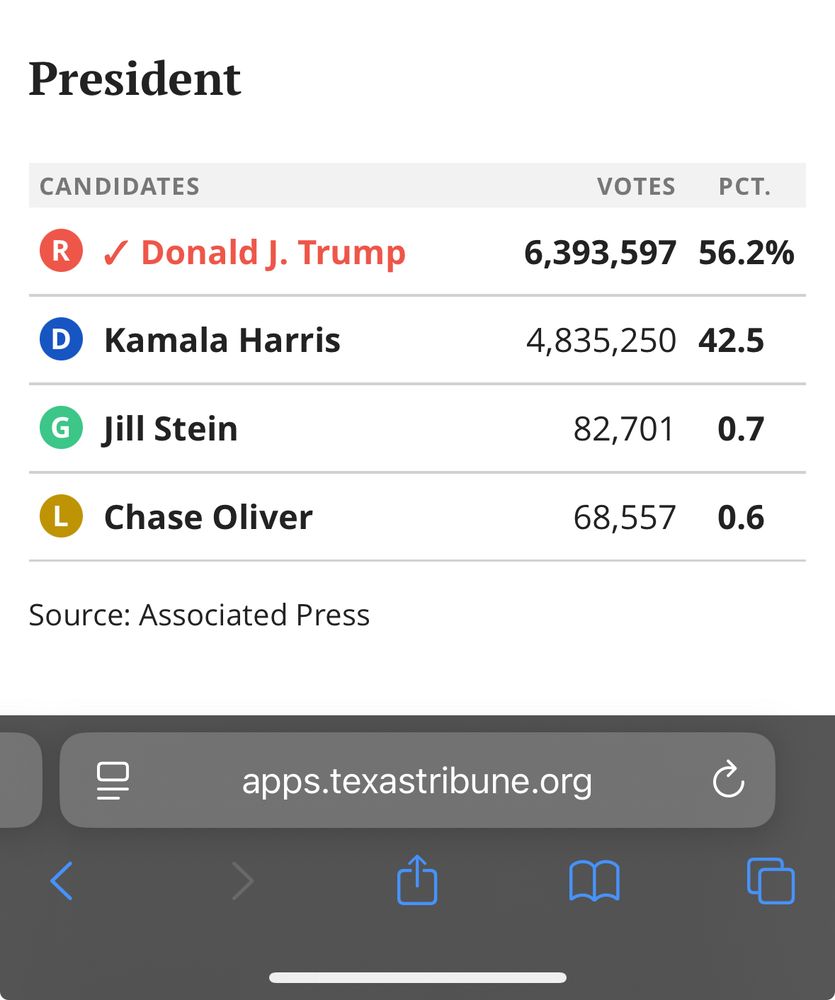835x1000 pixels.
Task: Reload the apps.texastribune.org page
Action: (728, 781)
